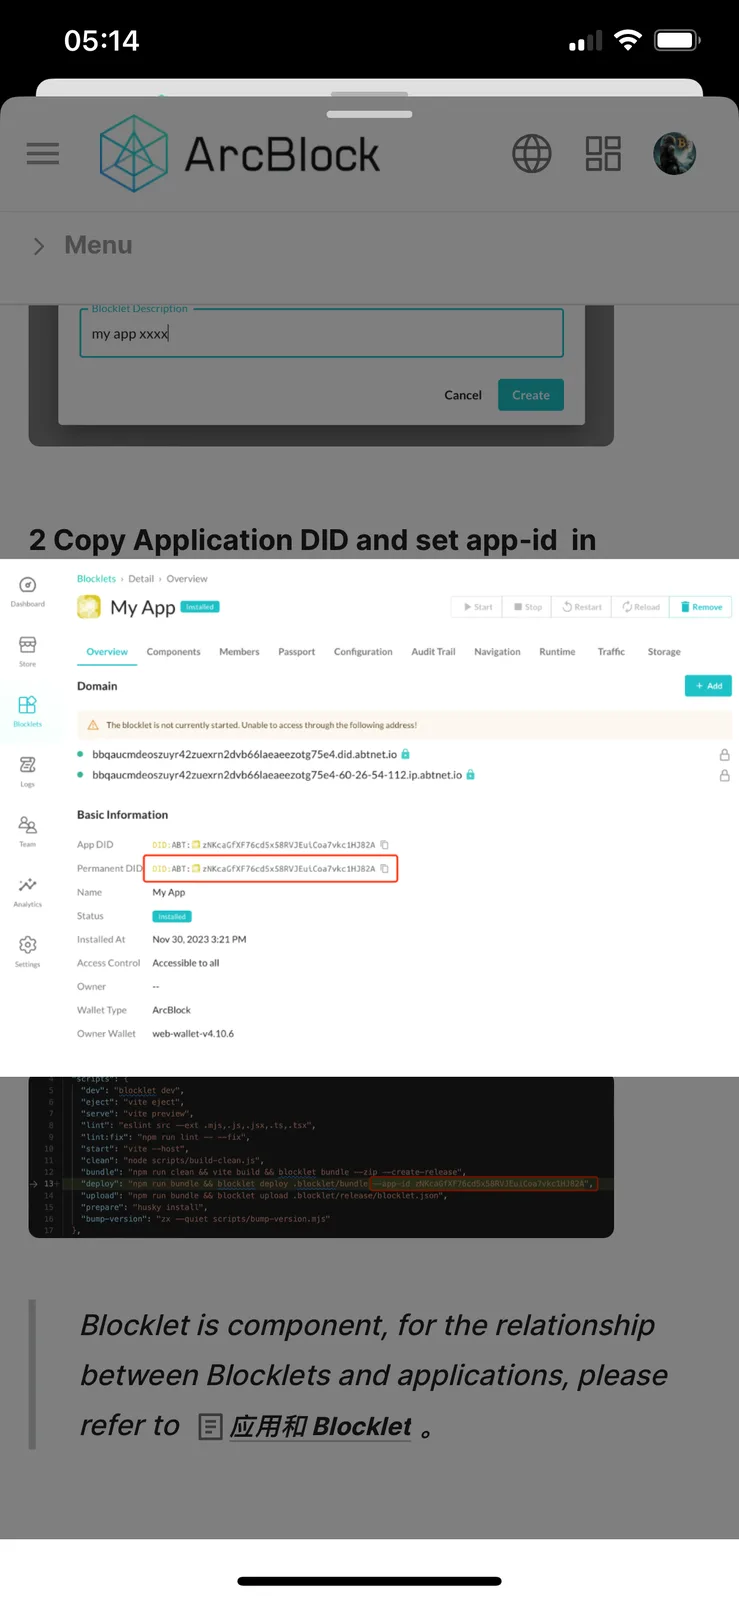
Task: Switch to the Traffic tab
Action: (x=611, y=652)
